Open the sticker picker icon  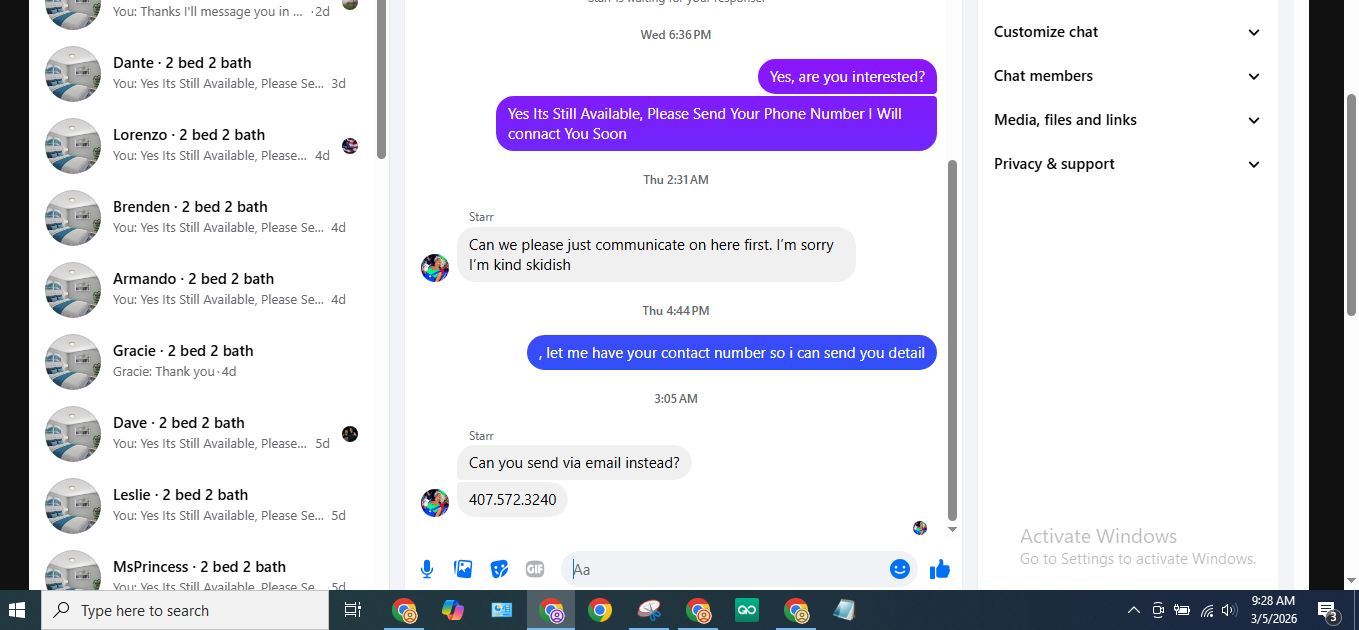point(499,569)
